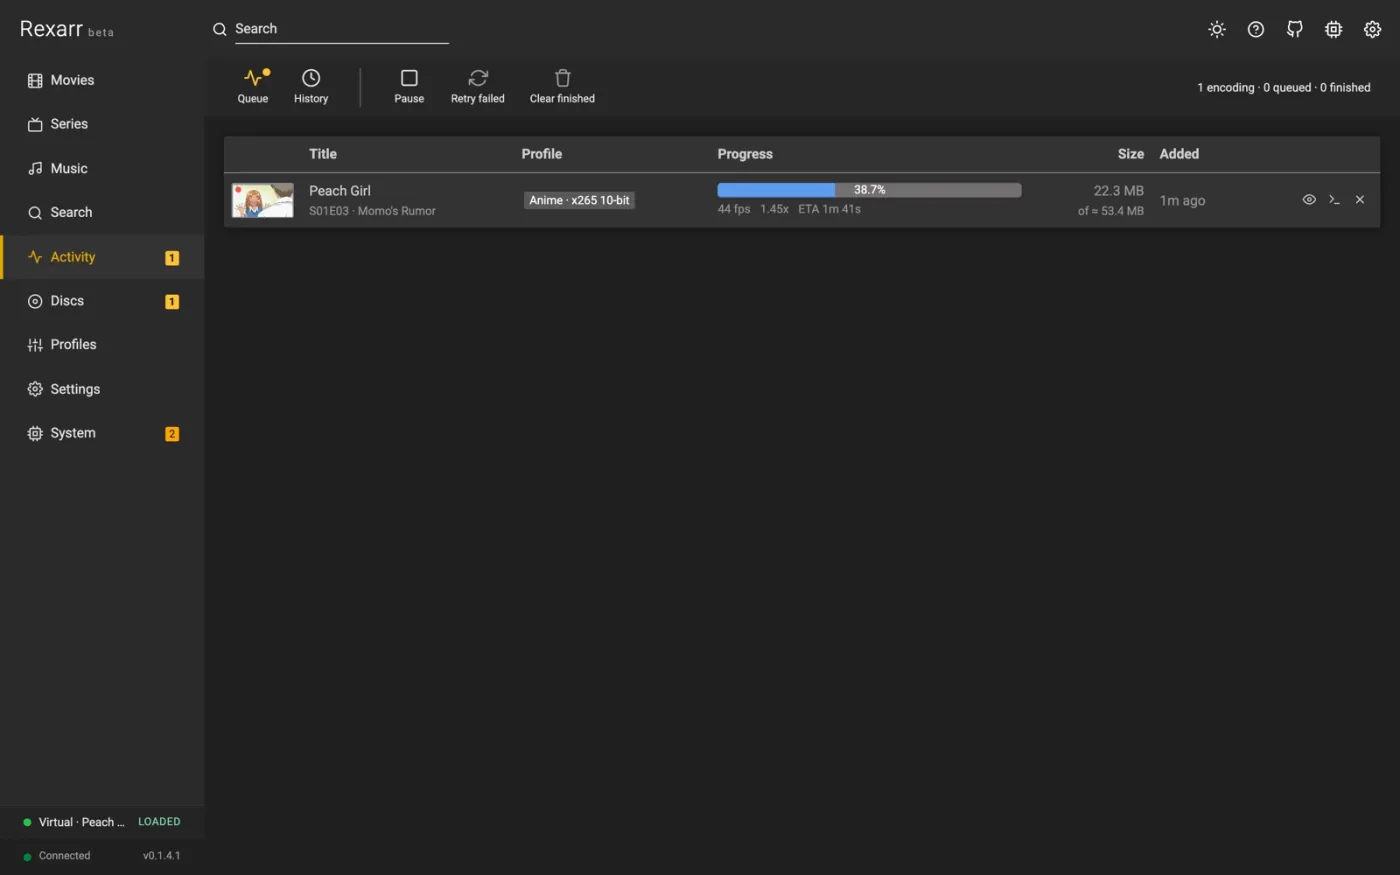Open Profiles in the sidebar
This screenshot has width=1400, height=875.
pos(102,345)
